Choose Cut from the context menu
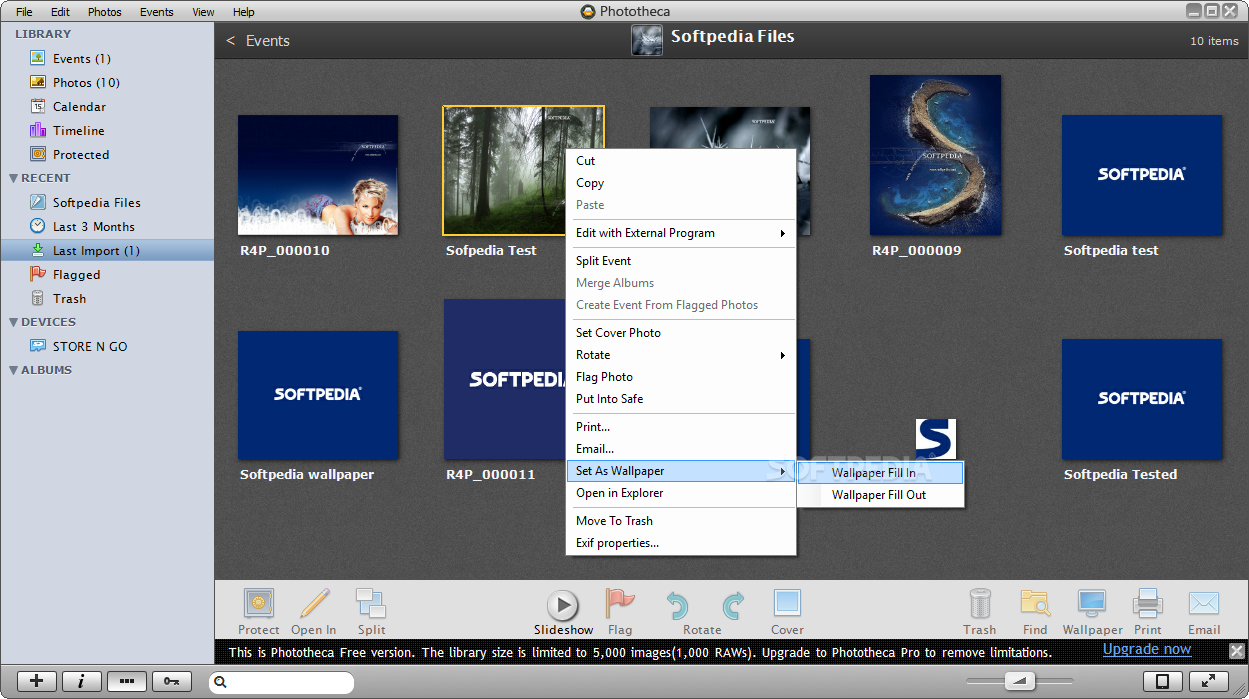1249x699 pixels. pyautogui.click(x=680, y=161)
